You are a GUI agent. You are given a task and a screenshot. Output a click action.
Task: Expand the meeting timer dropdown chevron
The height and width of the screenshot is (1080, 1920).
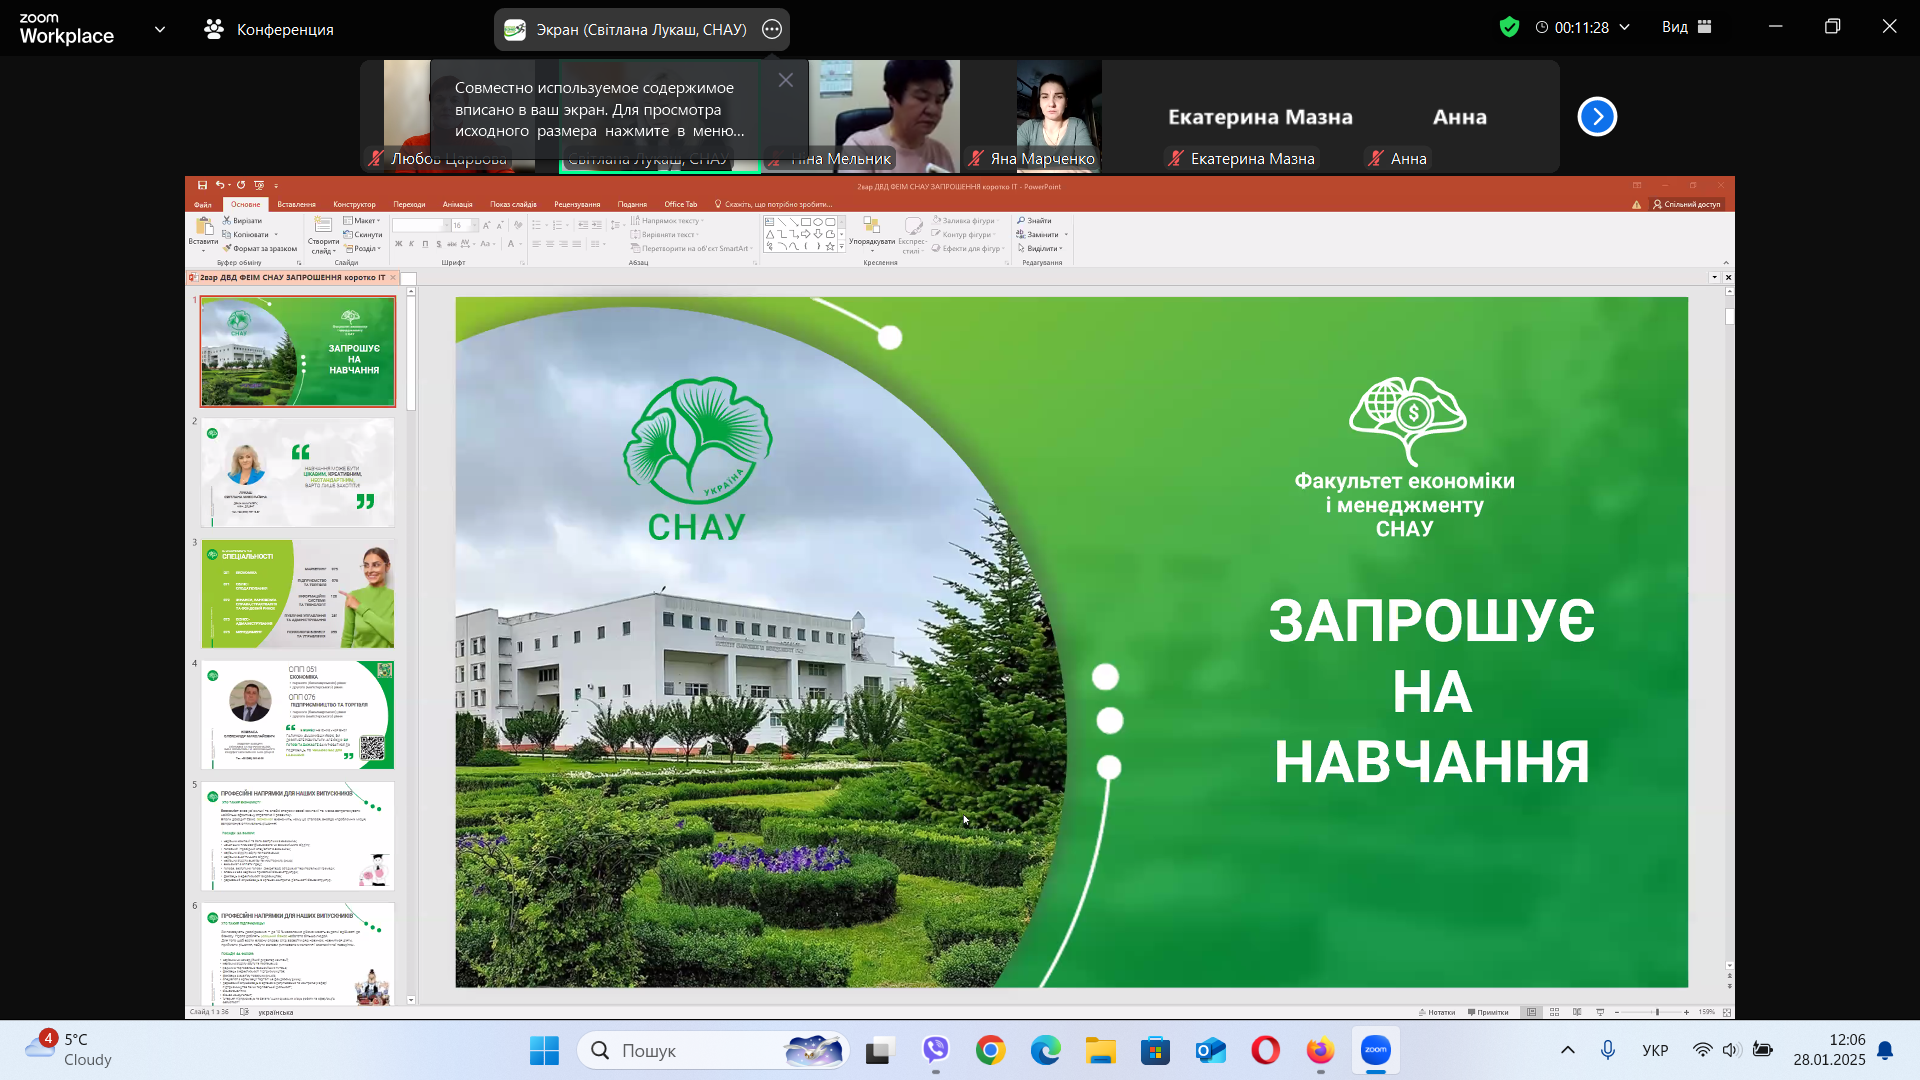pos(1624,27)
